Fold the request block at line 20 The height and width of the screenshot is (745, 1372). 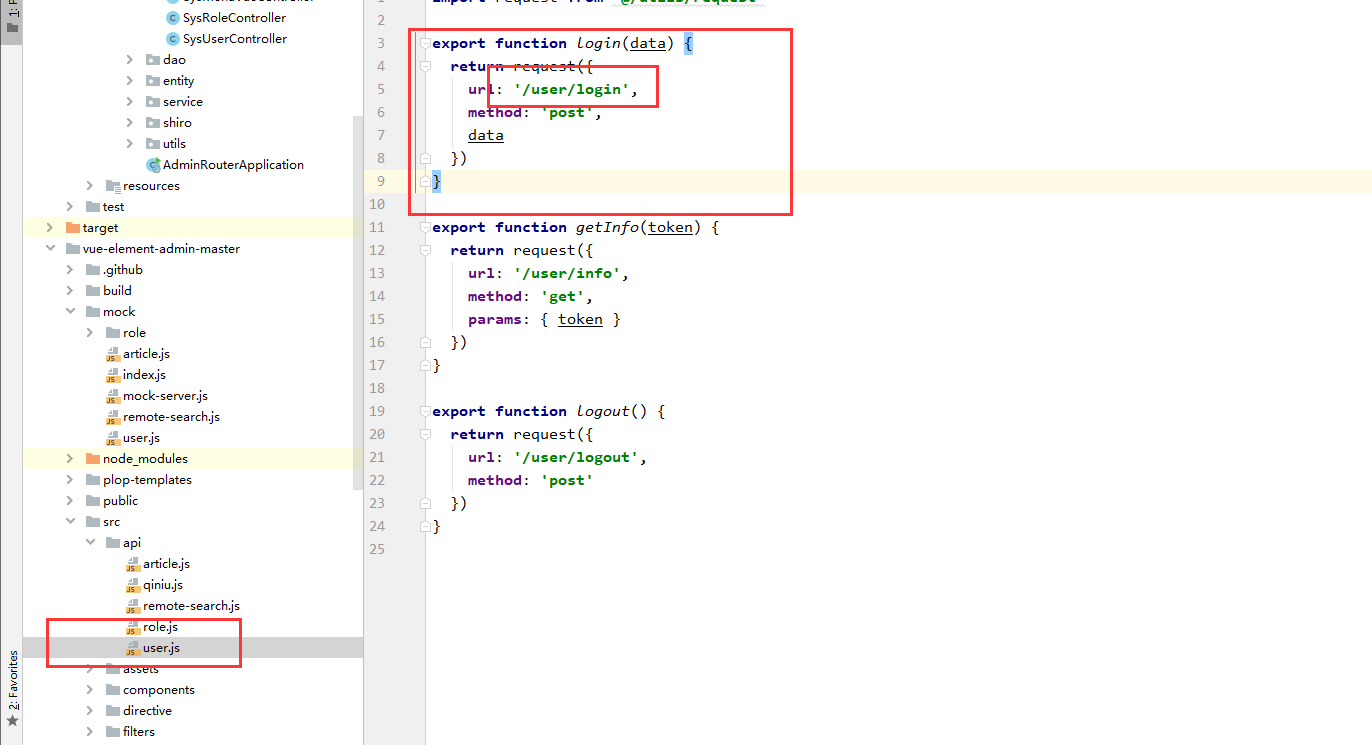[425, 434]
